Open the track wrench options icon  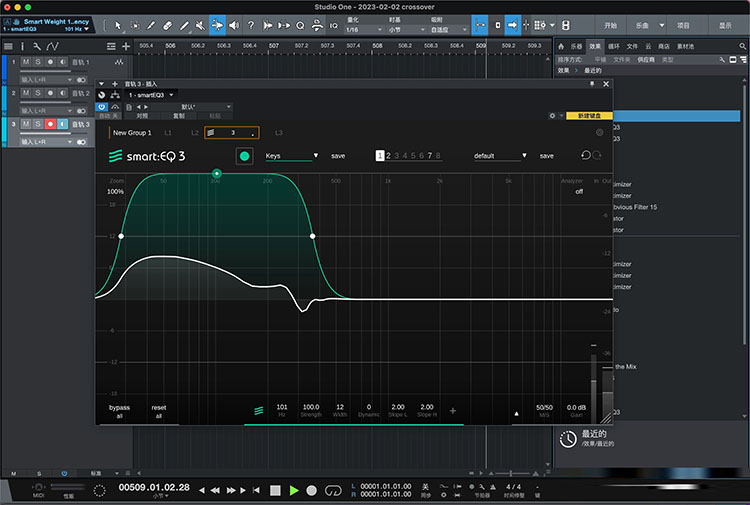pos(37,46)
